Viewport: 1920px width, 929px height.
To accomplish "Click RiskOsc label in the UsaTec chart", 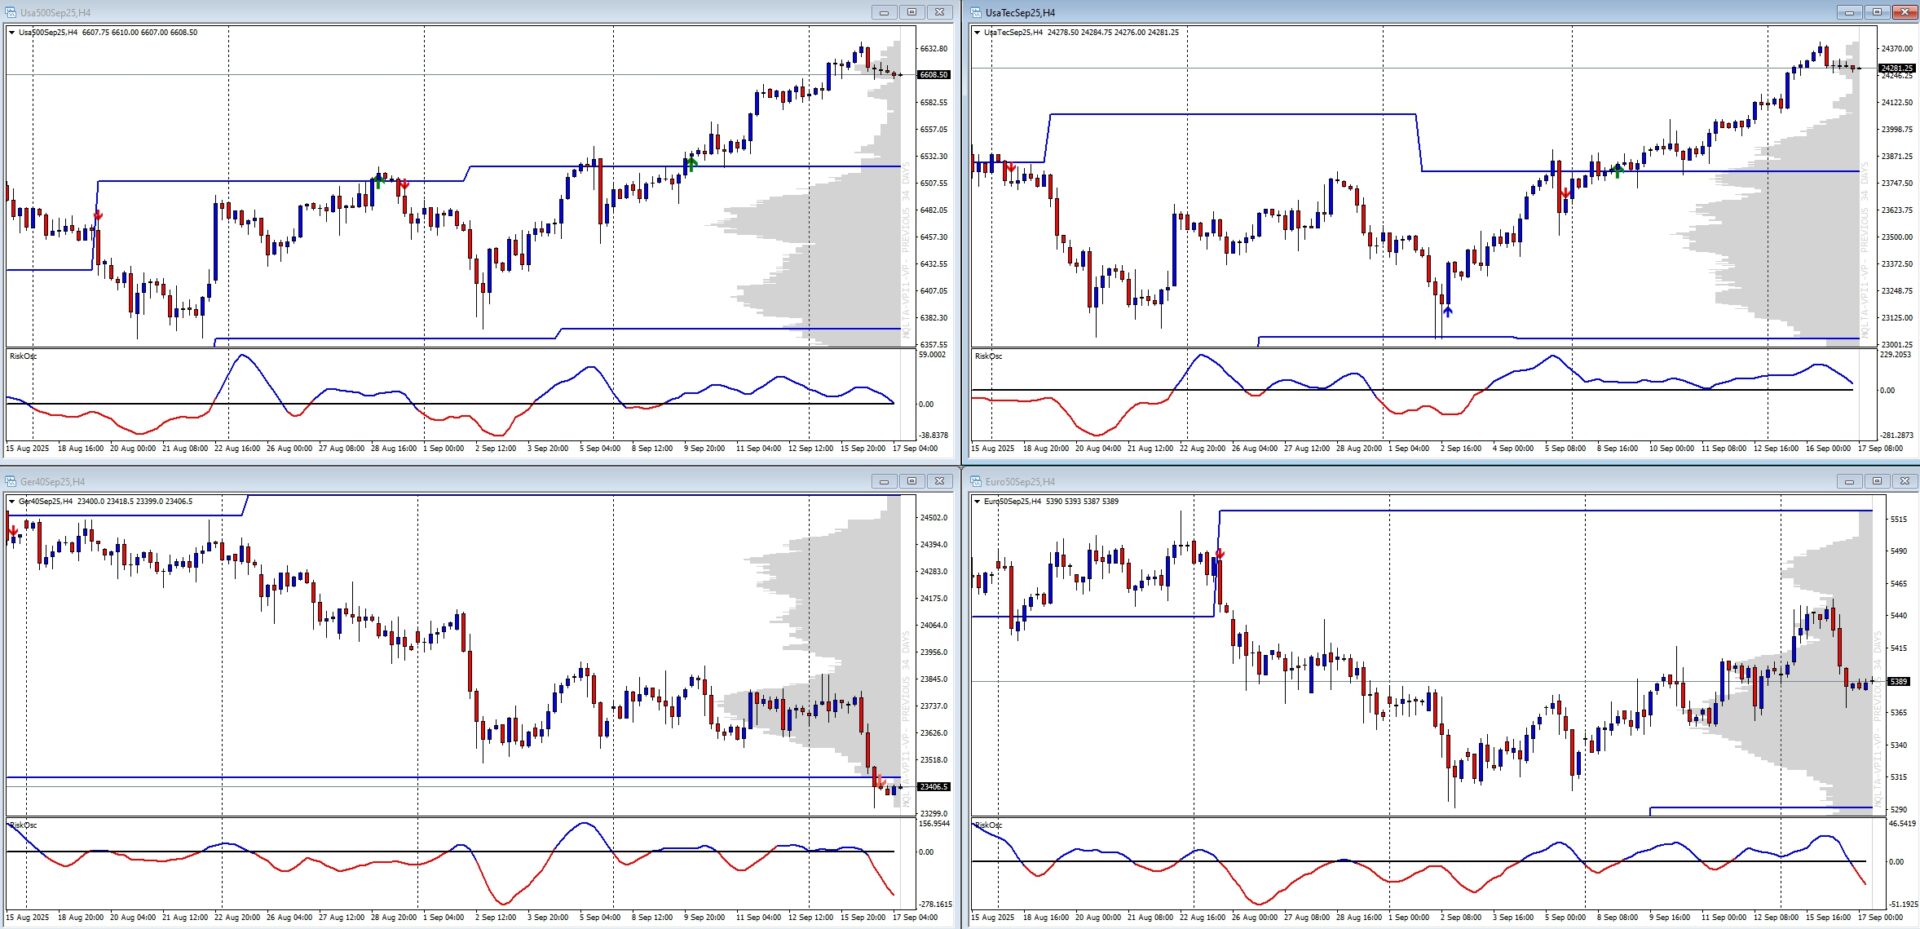I will coord(988,356).
